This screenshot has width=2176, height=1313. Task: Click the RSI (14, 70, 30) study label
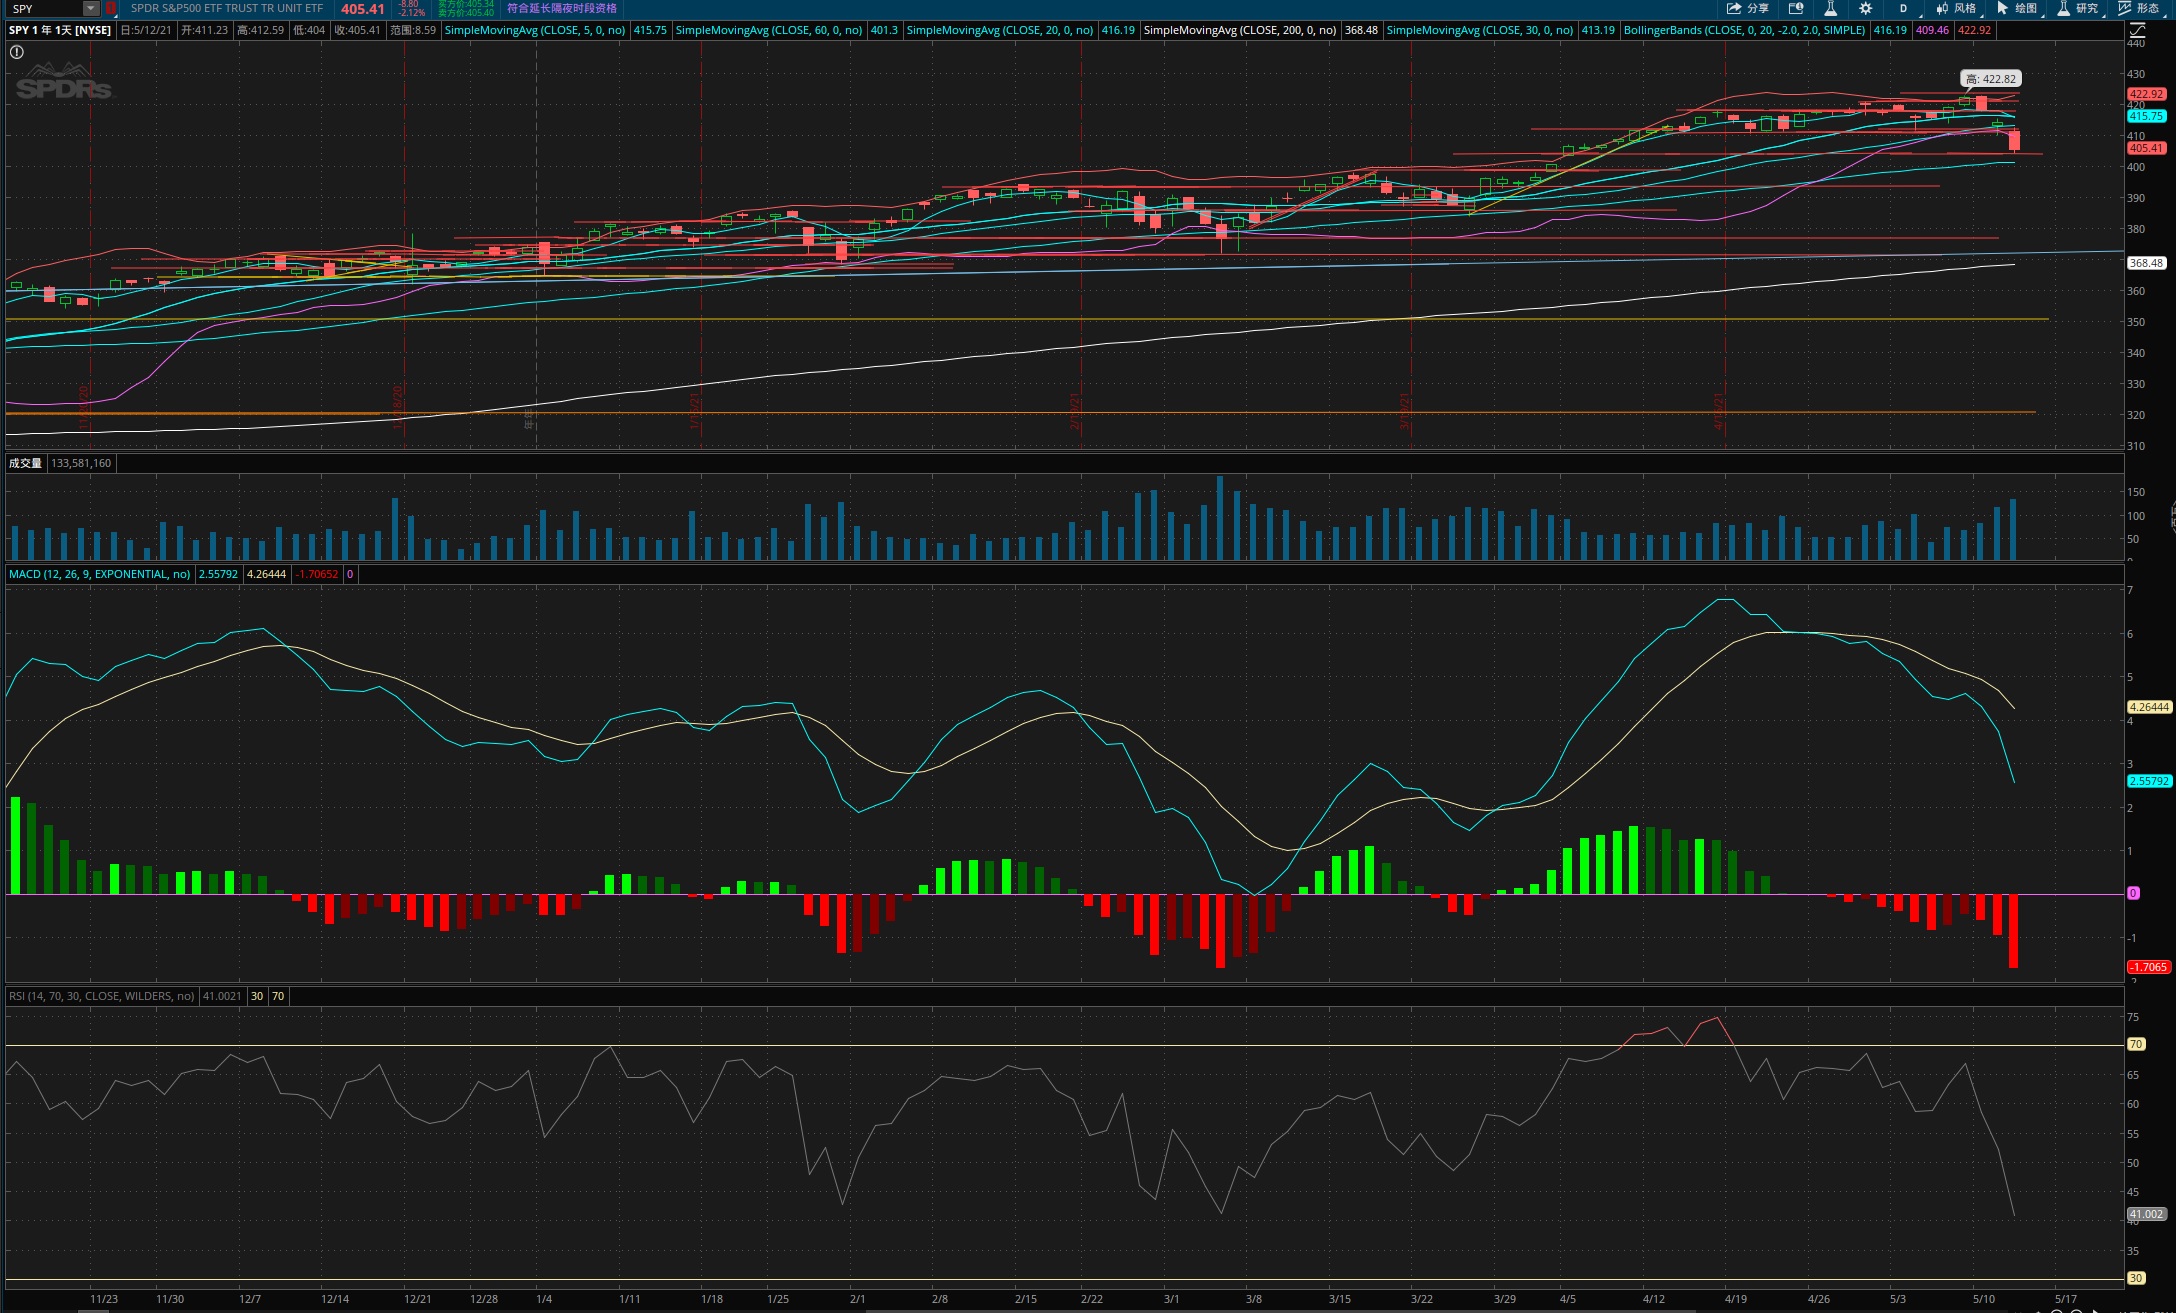tap(102, 996)
